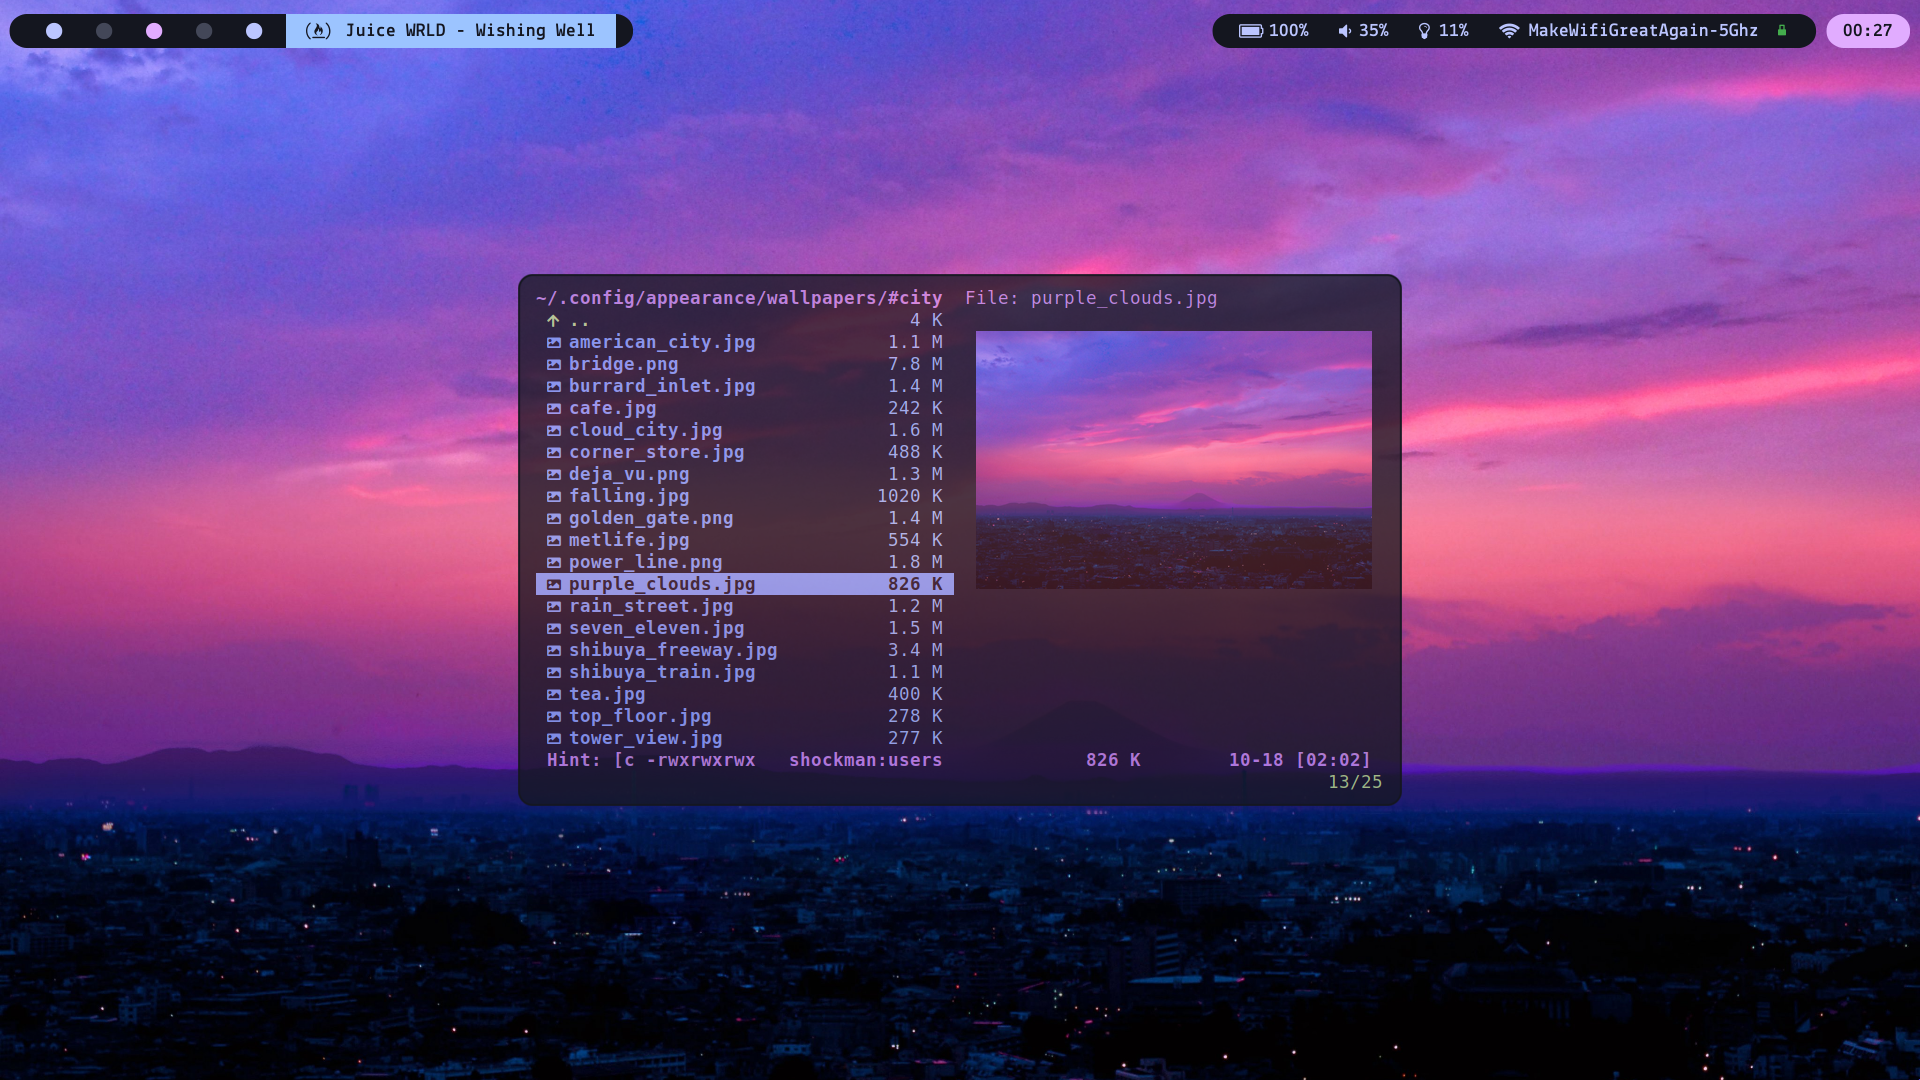Click the 1020 K size of falling.jpg
Viewport: 1920px width, 1080px height.
click(910, 496)
